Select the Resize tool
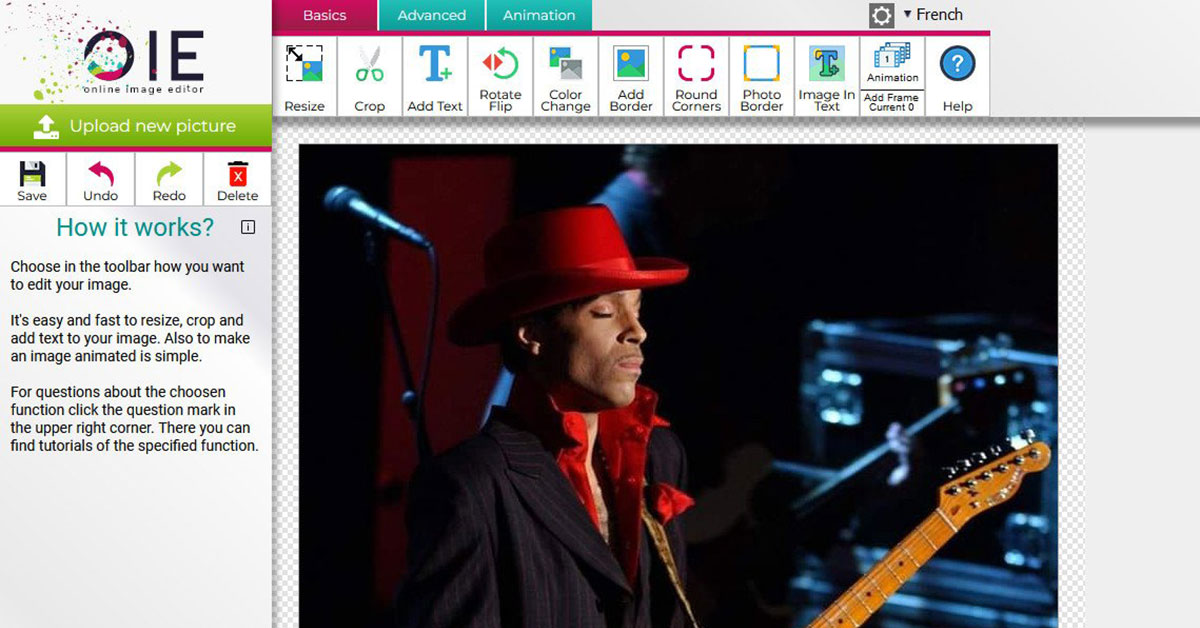The width and height of the screenshot is (1200, 628). click(x=304, y=76)
